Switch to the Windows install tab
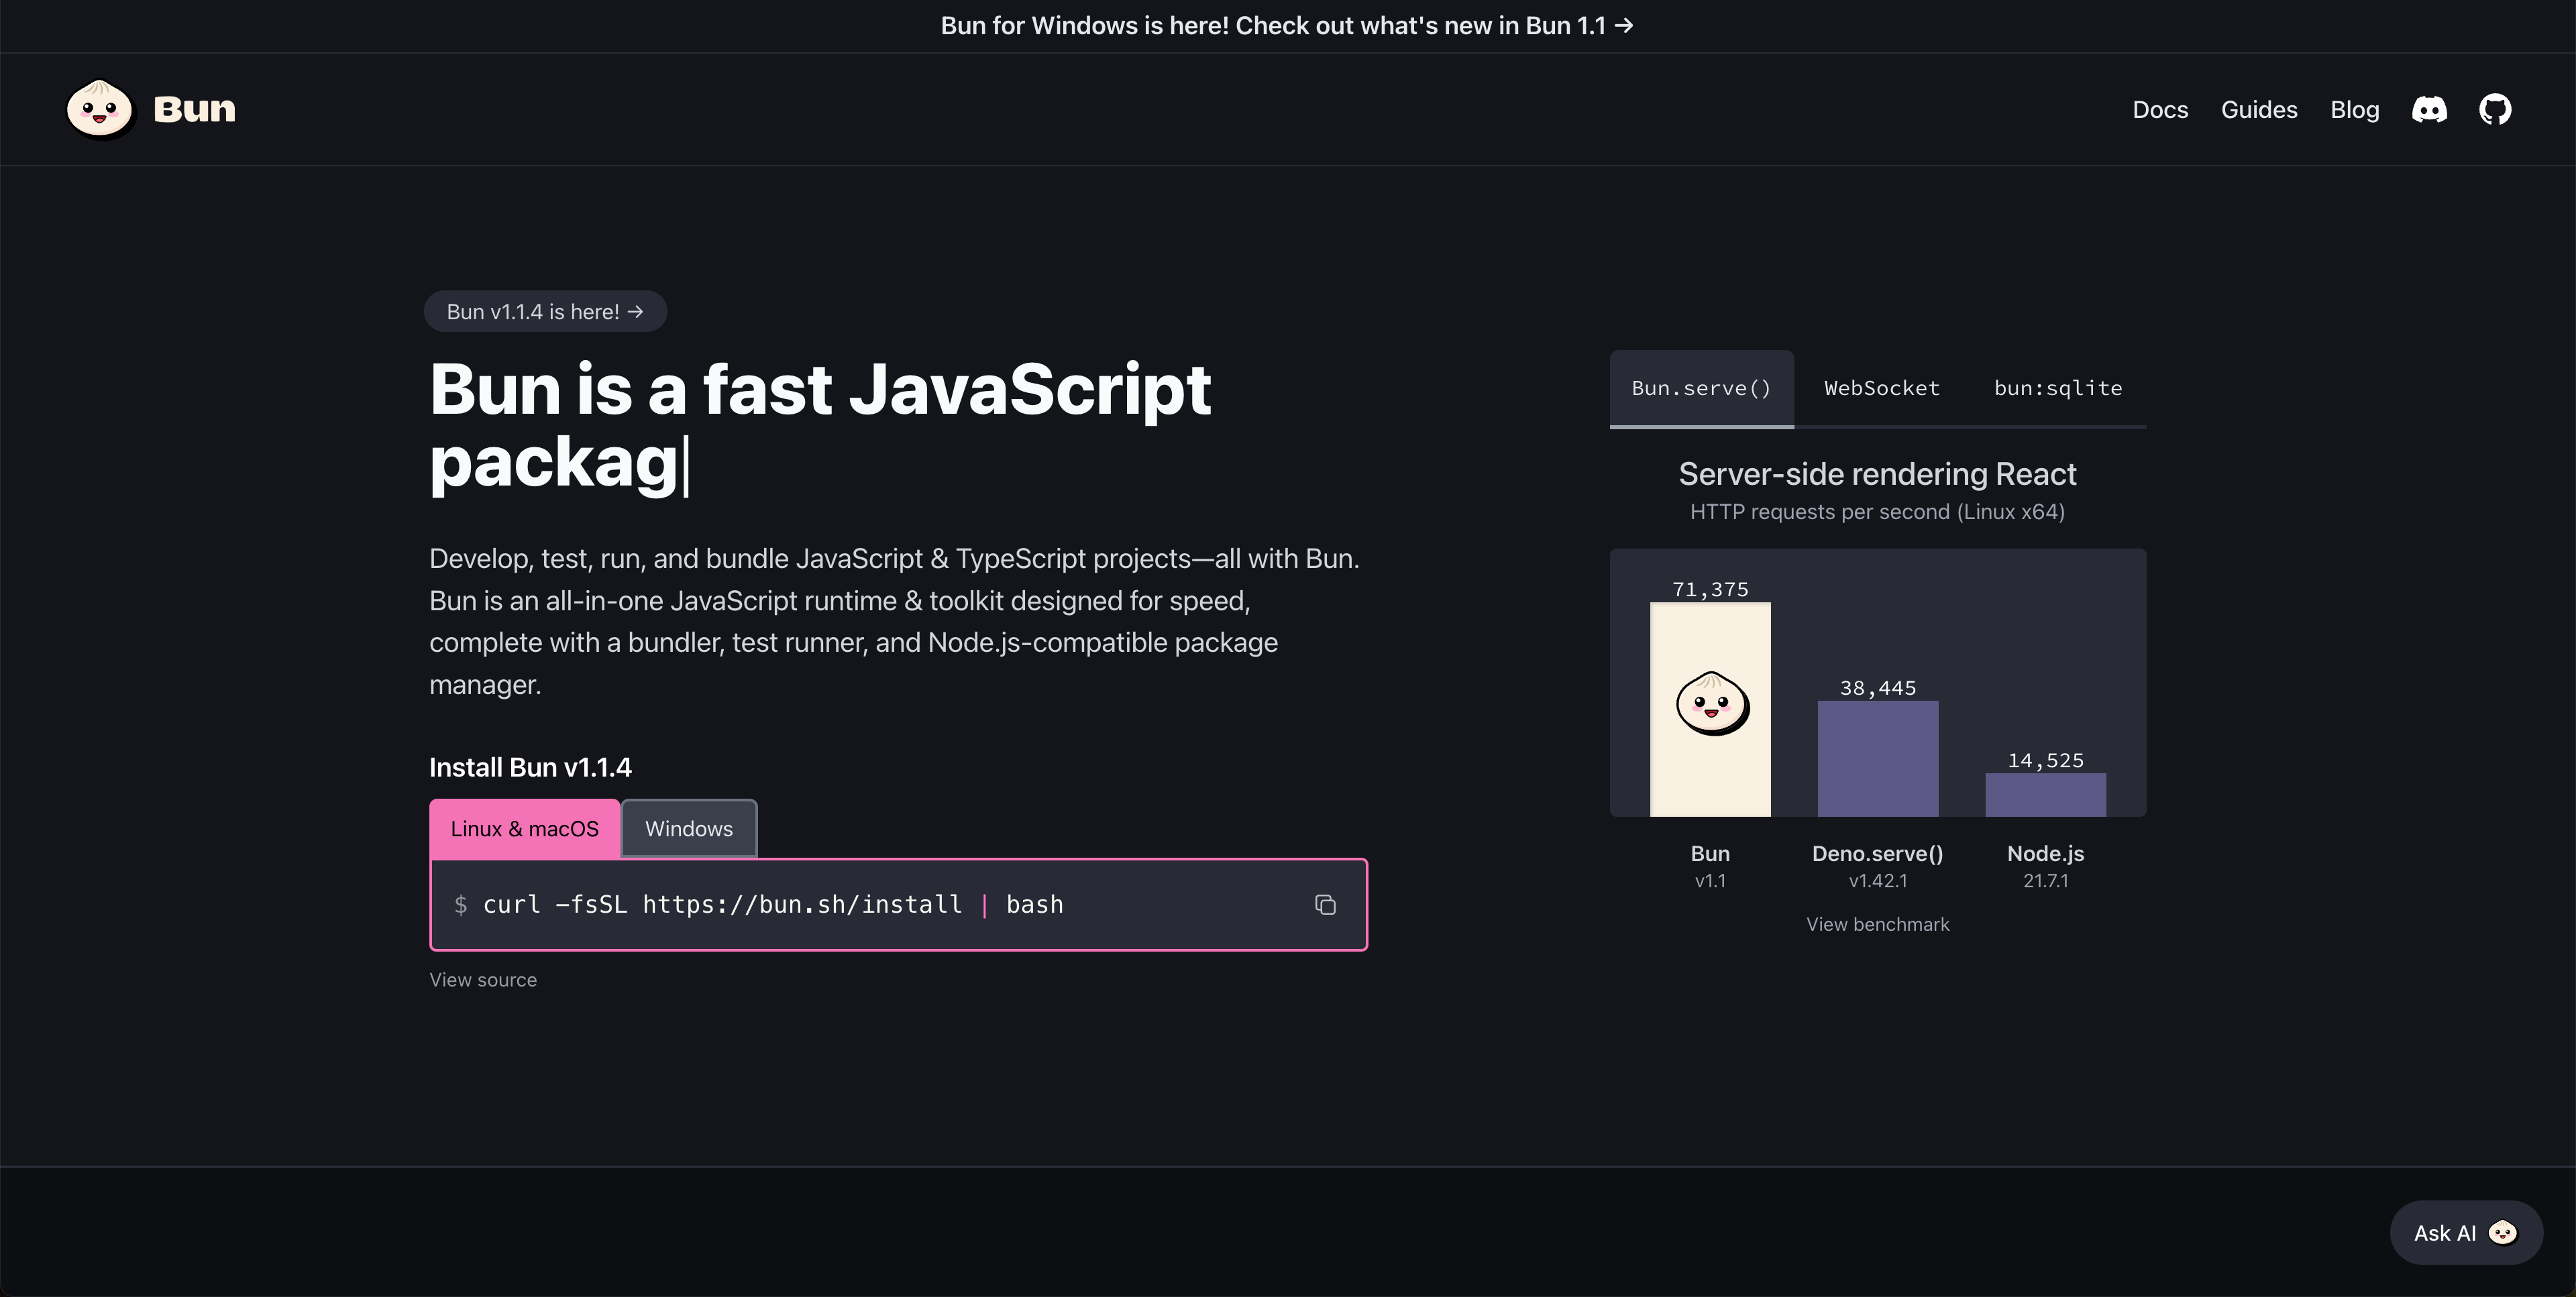This screenshot has width=2576, height=1297. (x=688, y=829)
